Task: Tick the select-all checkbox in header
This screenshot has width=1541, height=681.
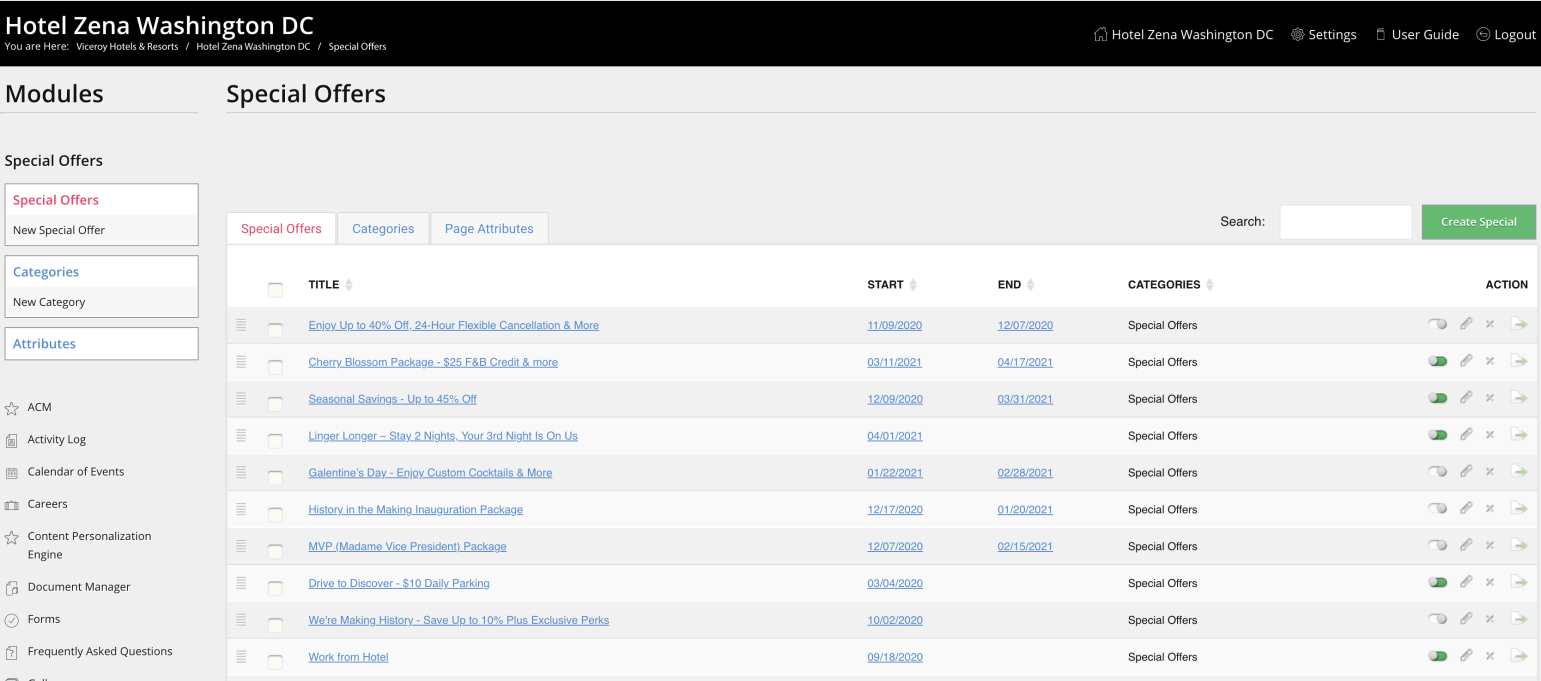Action: (275, 290)
